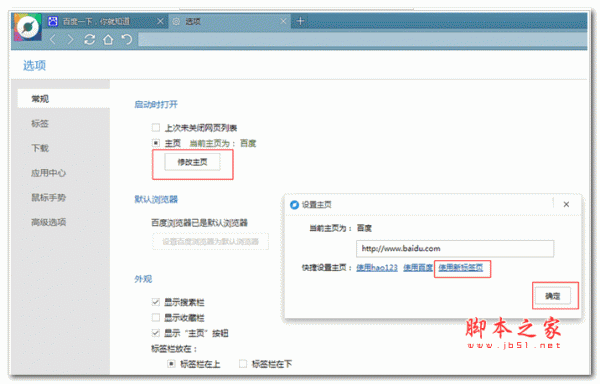Toggle 显示搜索栏 checkbox
Viewport: 600px width, 384px height.
click(156, 302)
